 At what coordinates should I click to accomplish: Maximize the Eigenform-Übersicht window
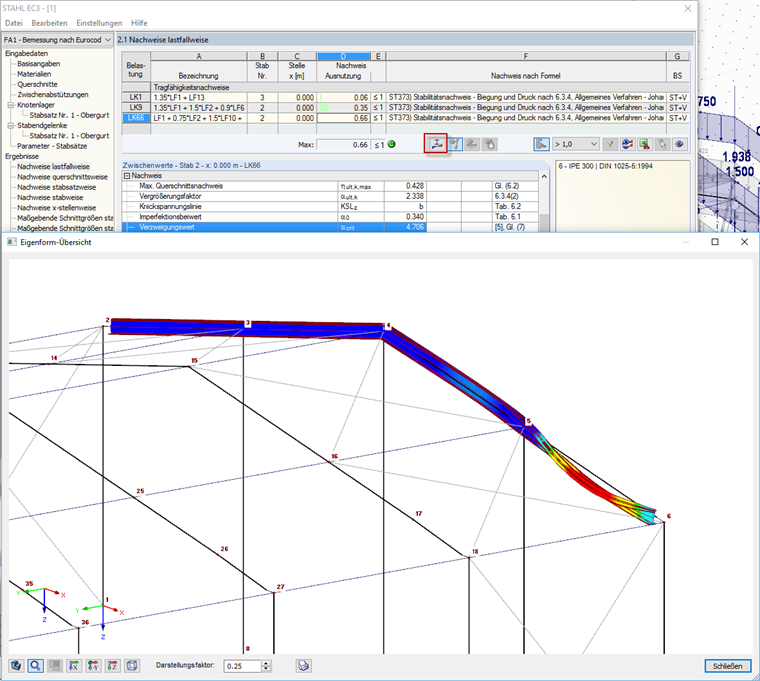[715, 242]
